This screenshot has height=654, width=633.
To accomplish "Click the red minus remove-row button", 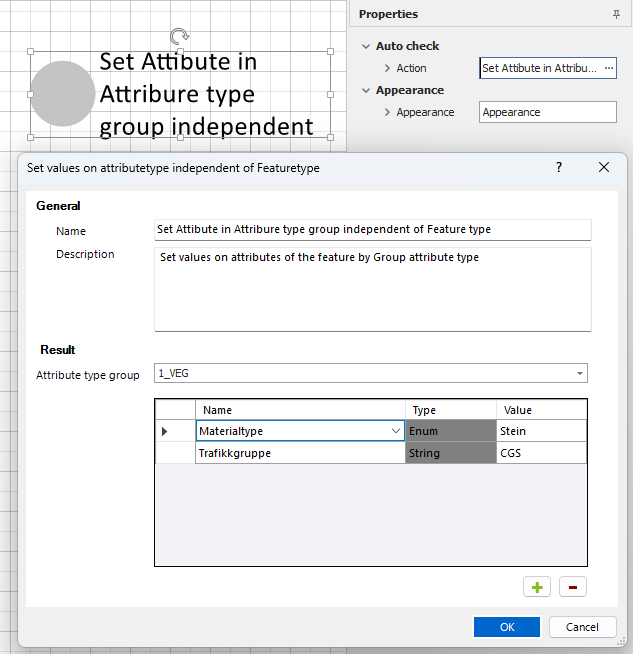I will pyautogui.click(x=573, y=587).
